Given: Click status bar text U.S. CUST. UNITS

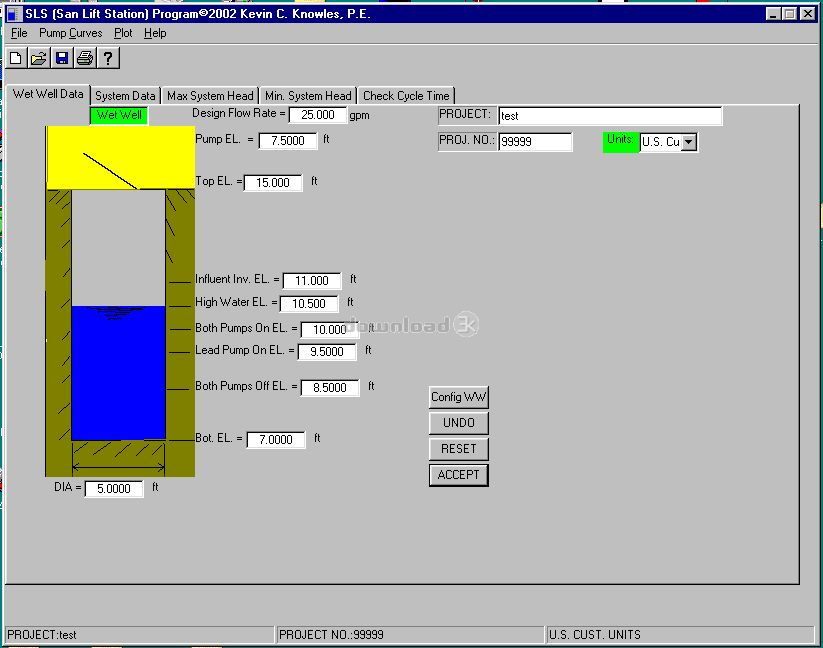Looking at the screenshot, I should coord(595,635).
